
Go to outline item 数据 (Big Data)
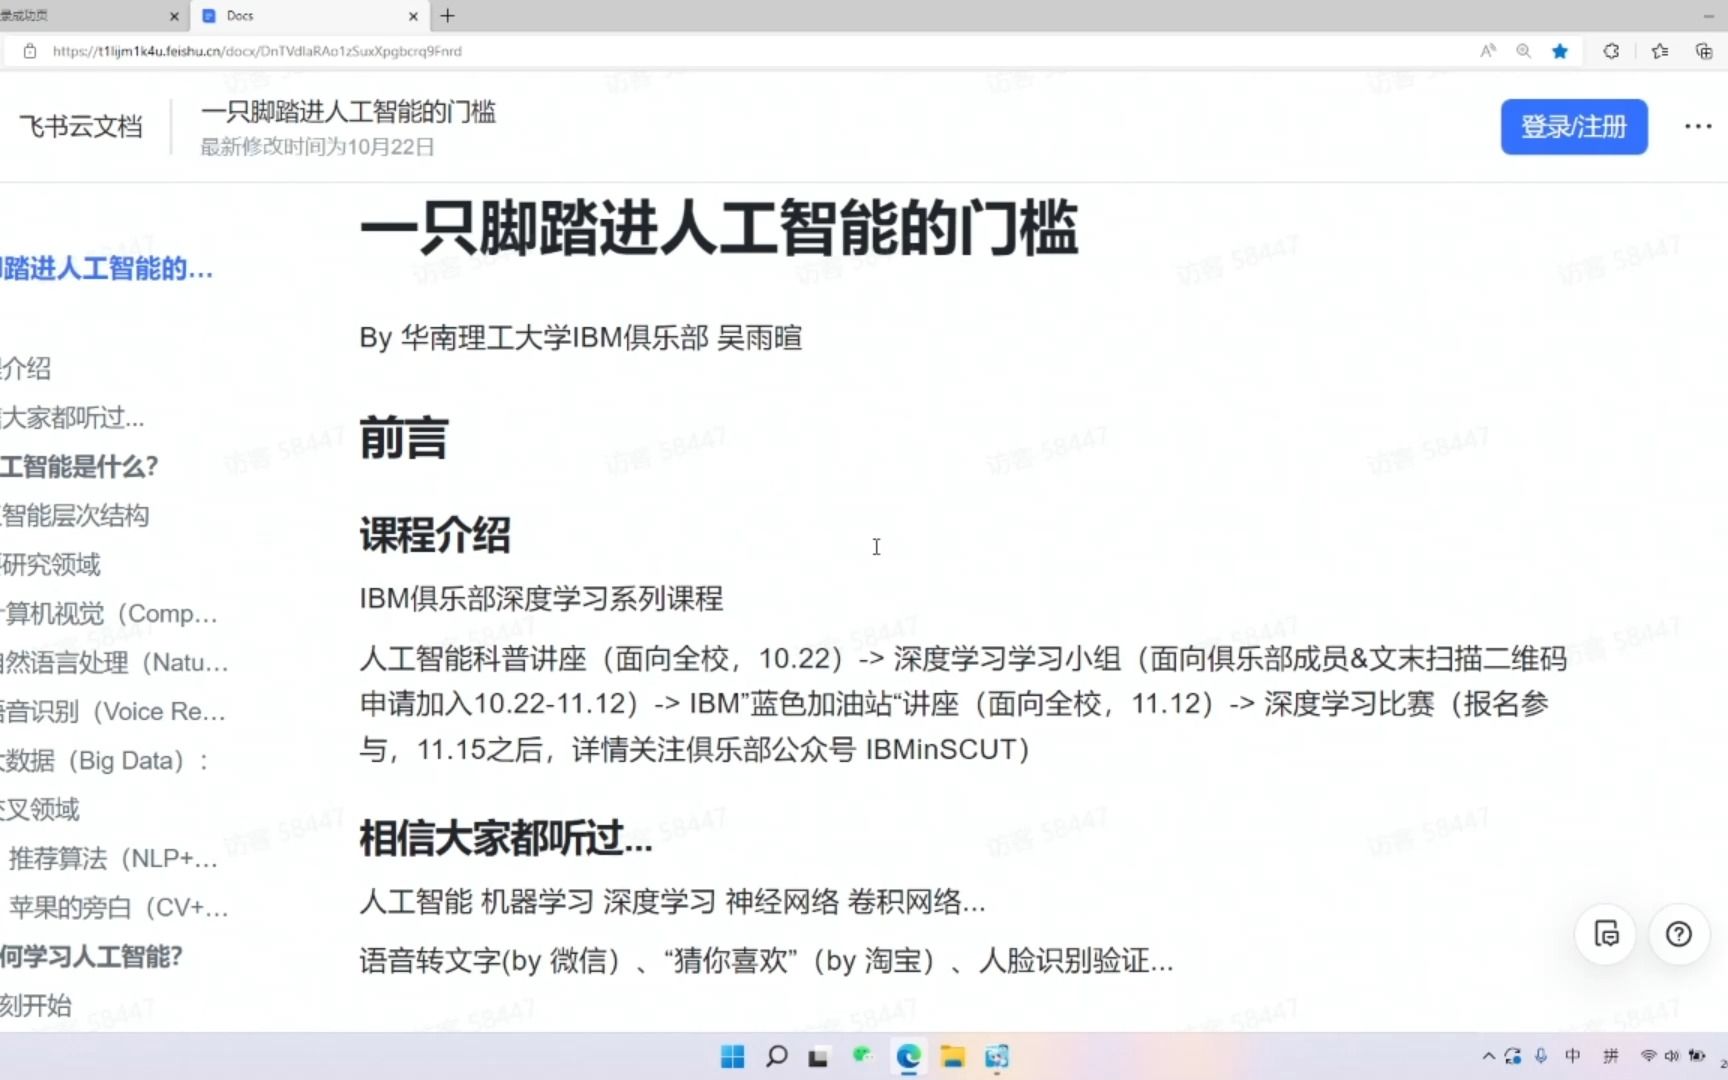[x=104, y=760]
